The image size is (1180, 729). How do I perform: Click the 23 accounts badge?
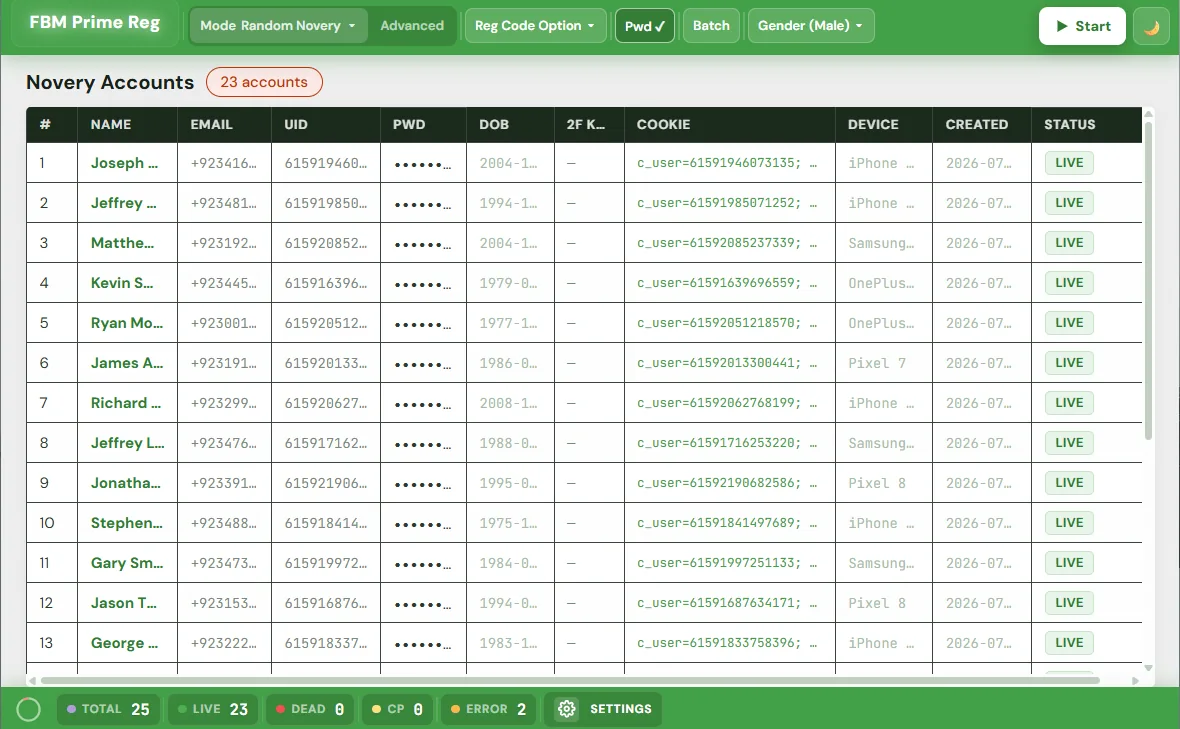(264, 82)
